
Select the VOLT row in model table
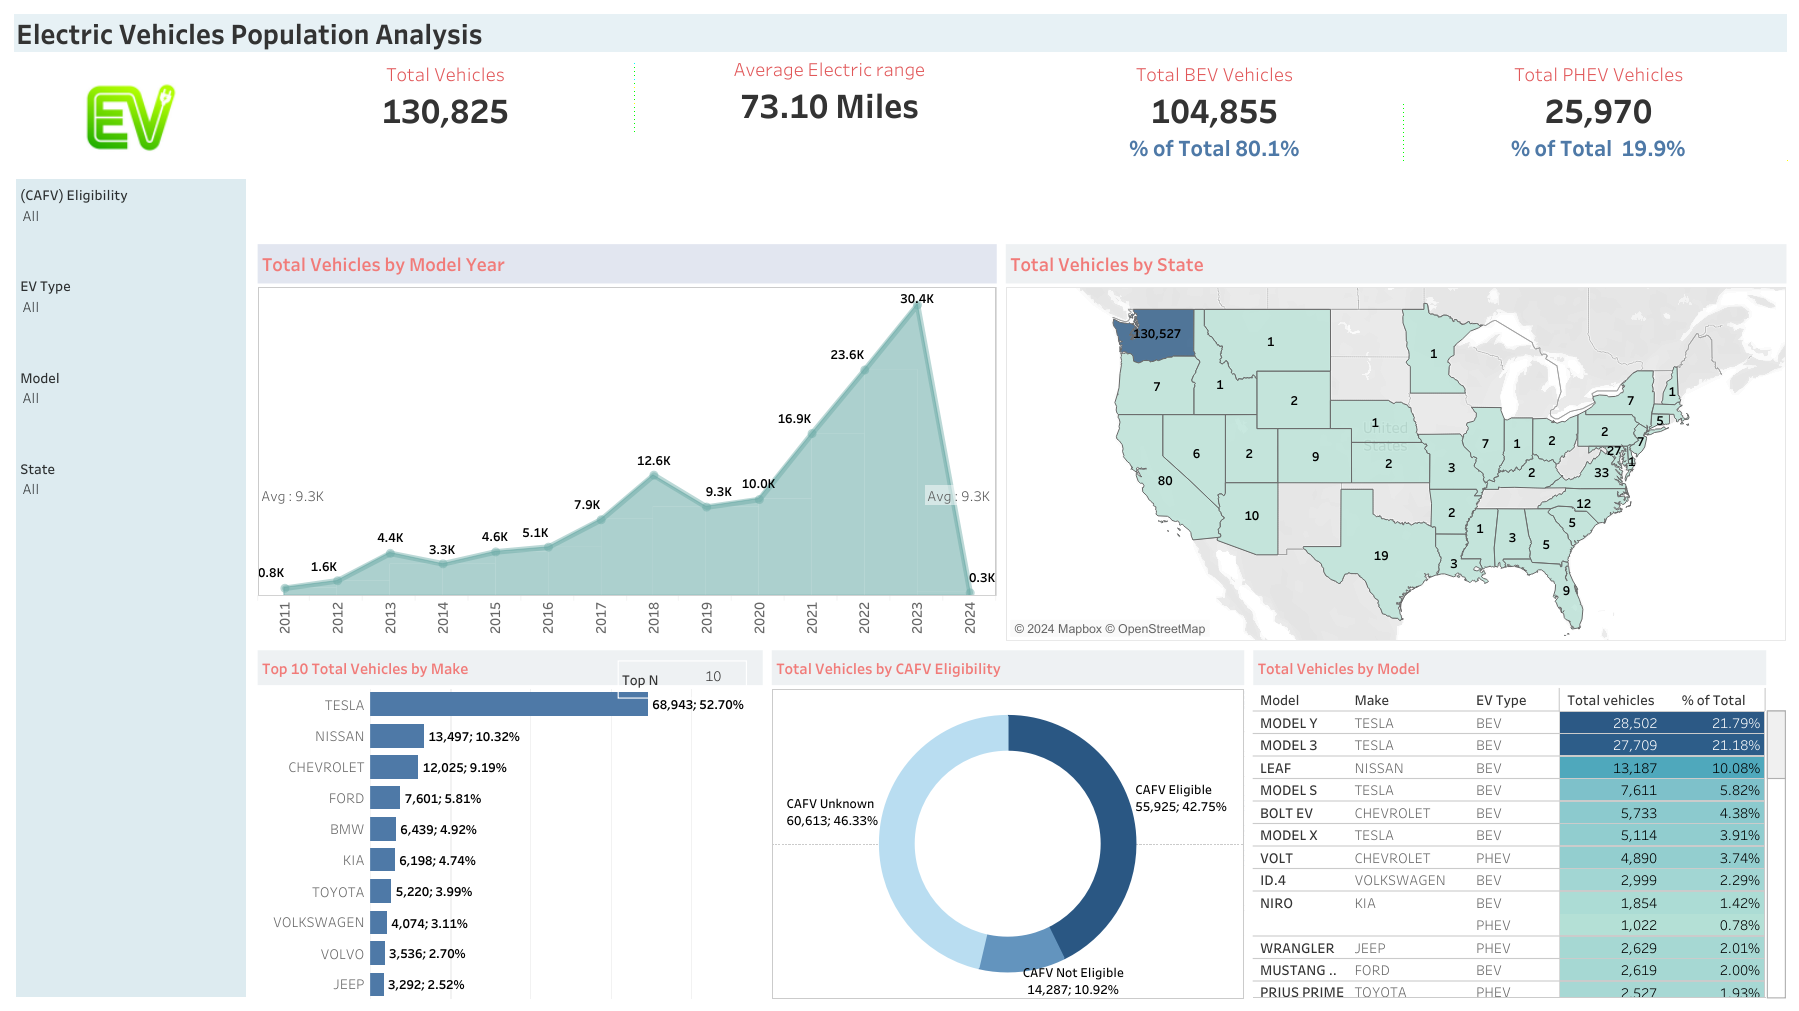[x=1509, y=858]
